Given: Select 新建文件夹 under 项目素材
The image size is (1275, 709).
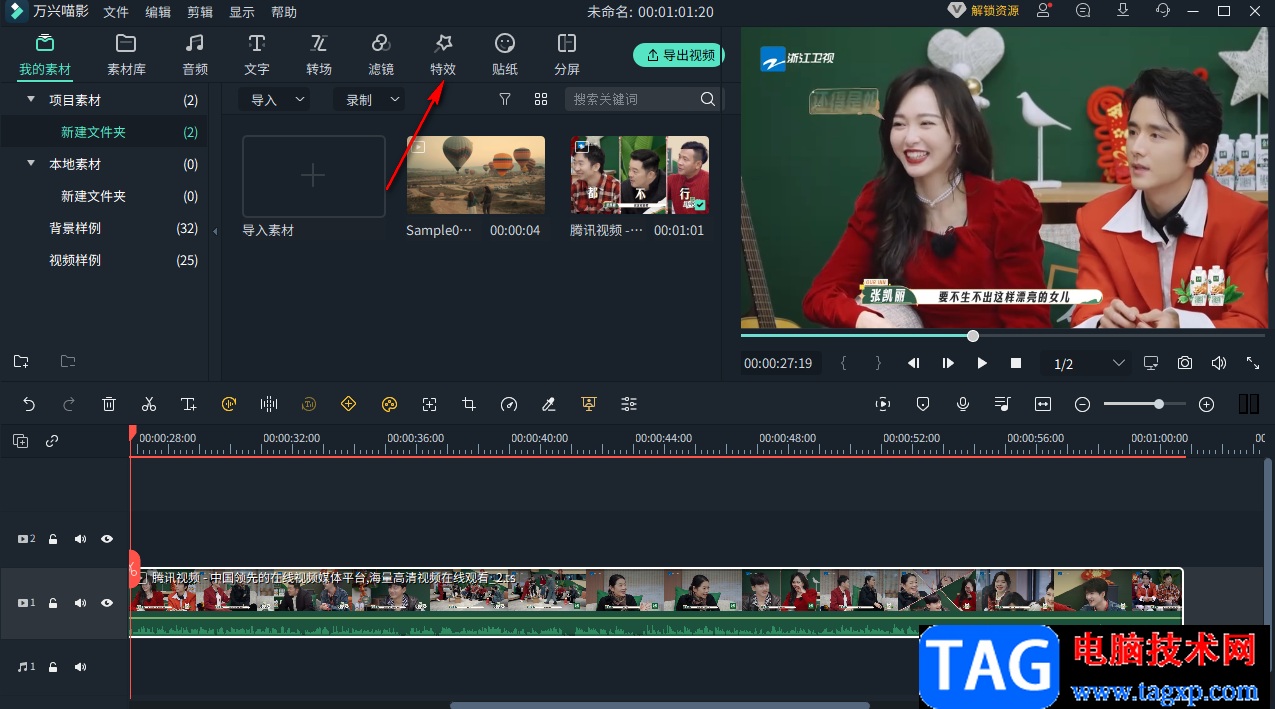Looking at the screenshot, I should point(104,132).
